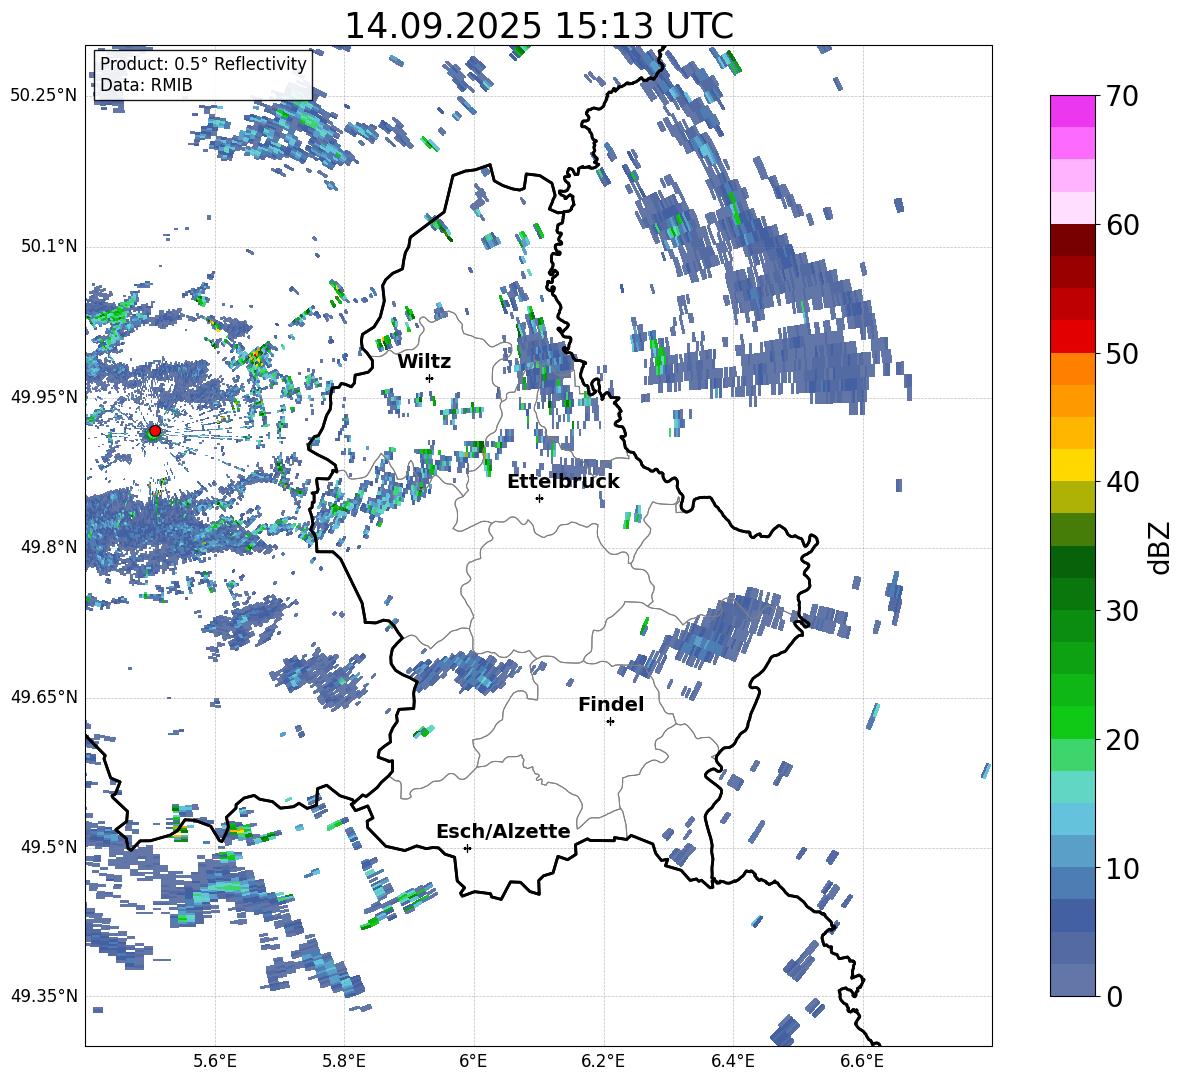Click the 49.65°N latitude label
Viewport: 1184px width, 1081px height.
pos(44,697)
